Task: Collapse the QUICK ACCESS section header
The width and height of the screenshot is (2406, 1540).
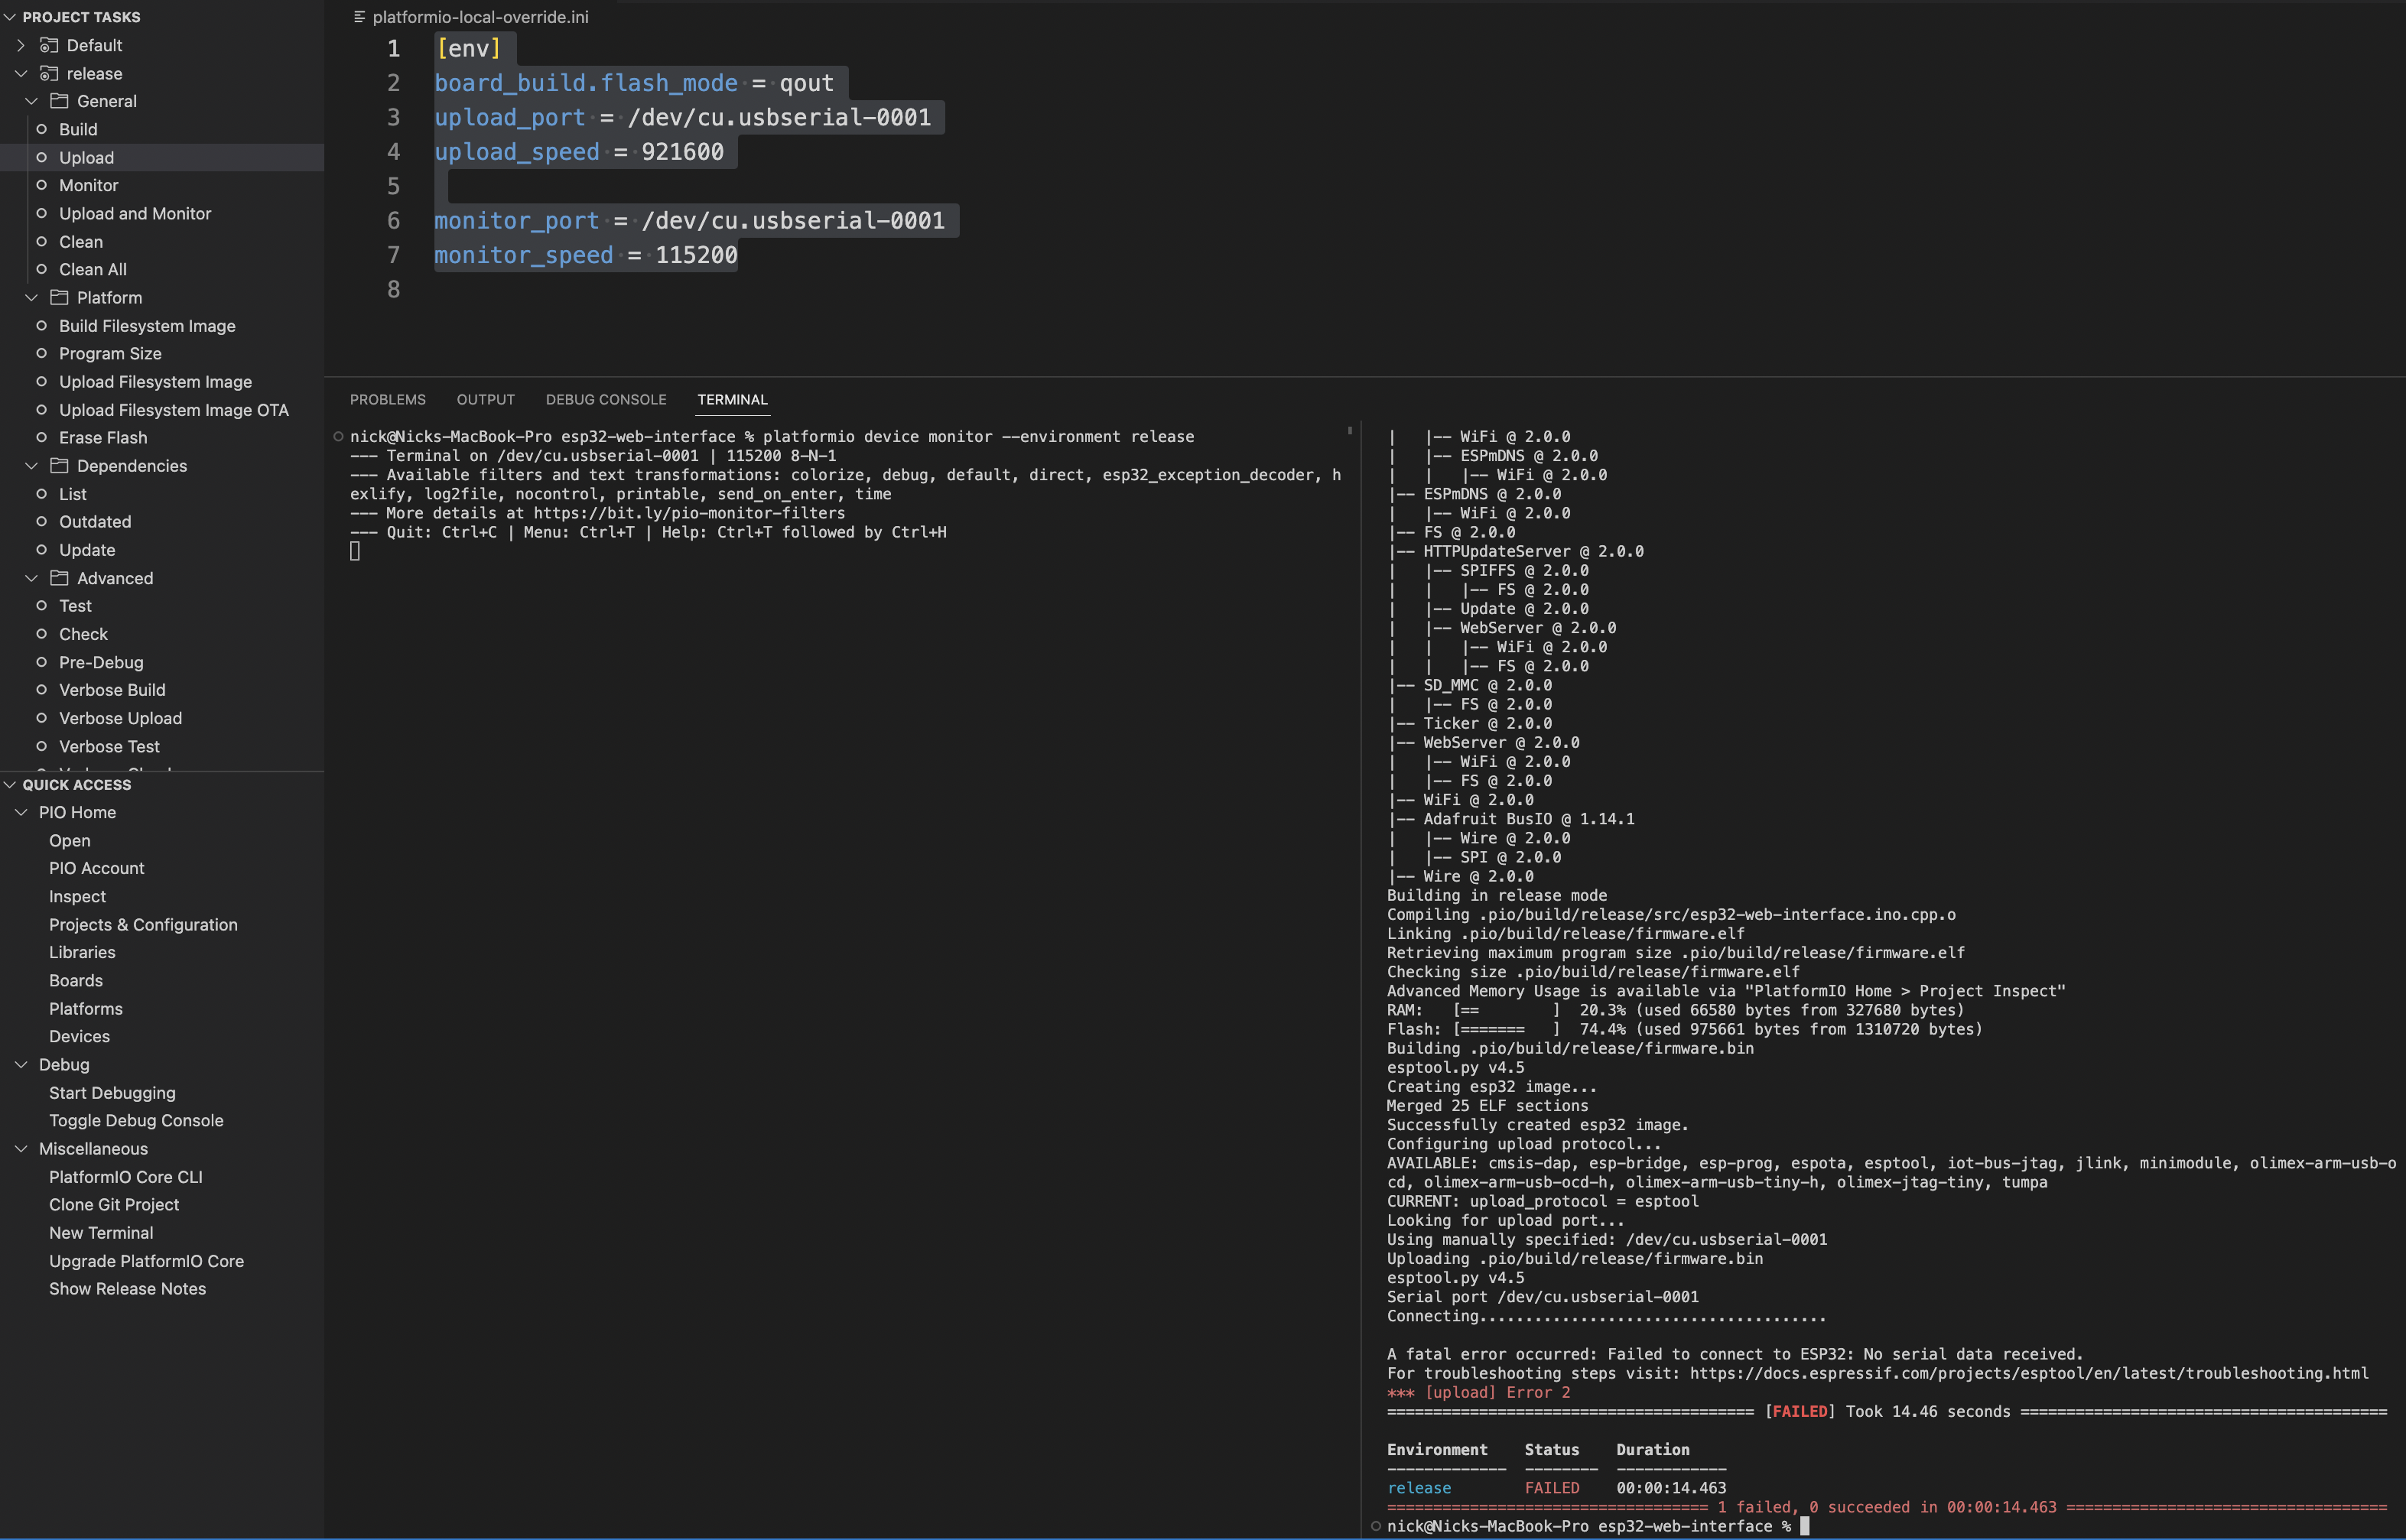Action: 10,784
